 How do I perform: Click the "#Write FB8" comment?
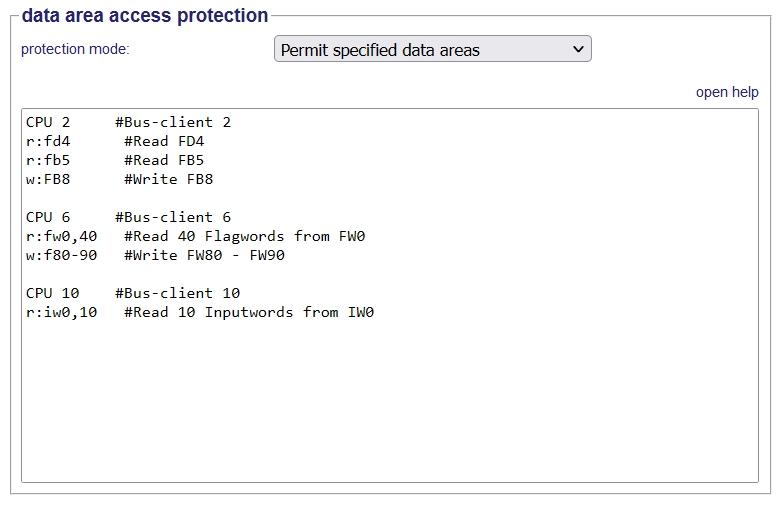click(x=169, y=180)
